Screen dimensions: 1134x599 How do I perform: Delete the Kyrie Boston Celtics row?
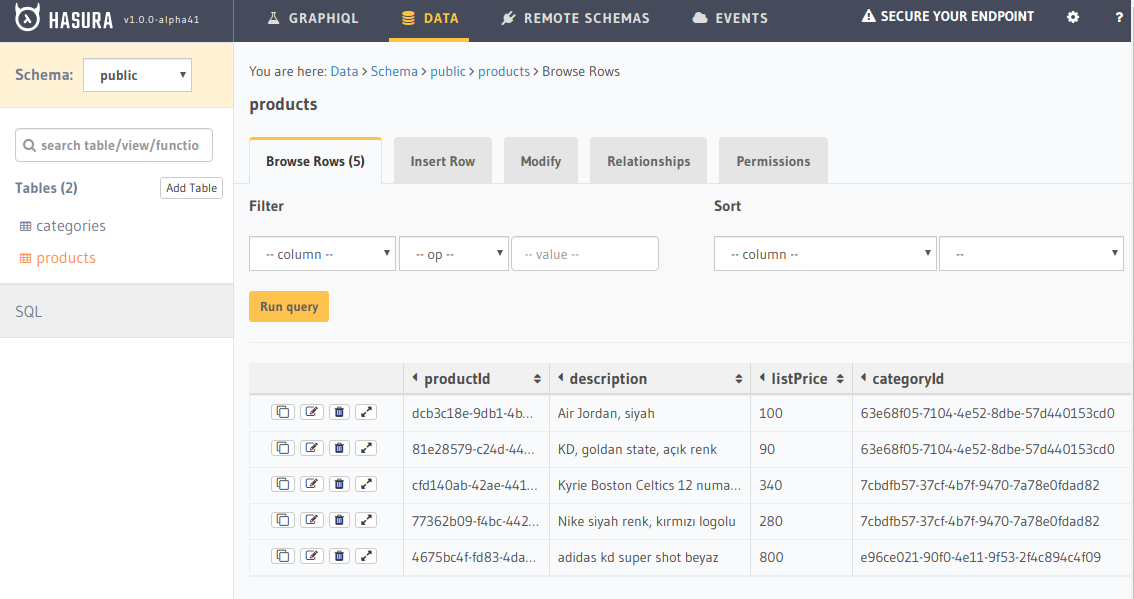click(339, 484)
